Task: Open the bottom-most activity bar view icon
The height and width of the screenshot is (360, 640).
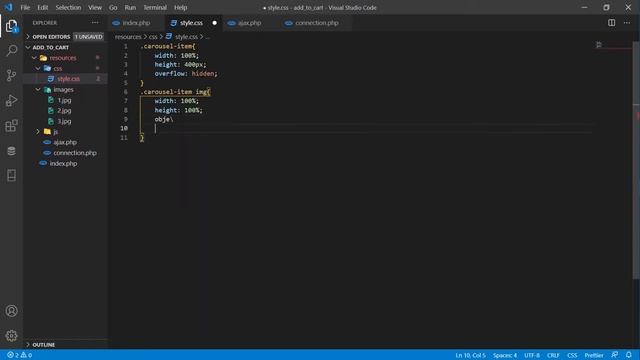Action: pyautogui.click(x=11, y=176)
